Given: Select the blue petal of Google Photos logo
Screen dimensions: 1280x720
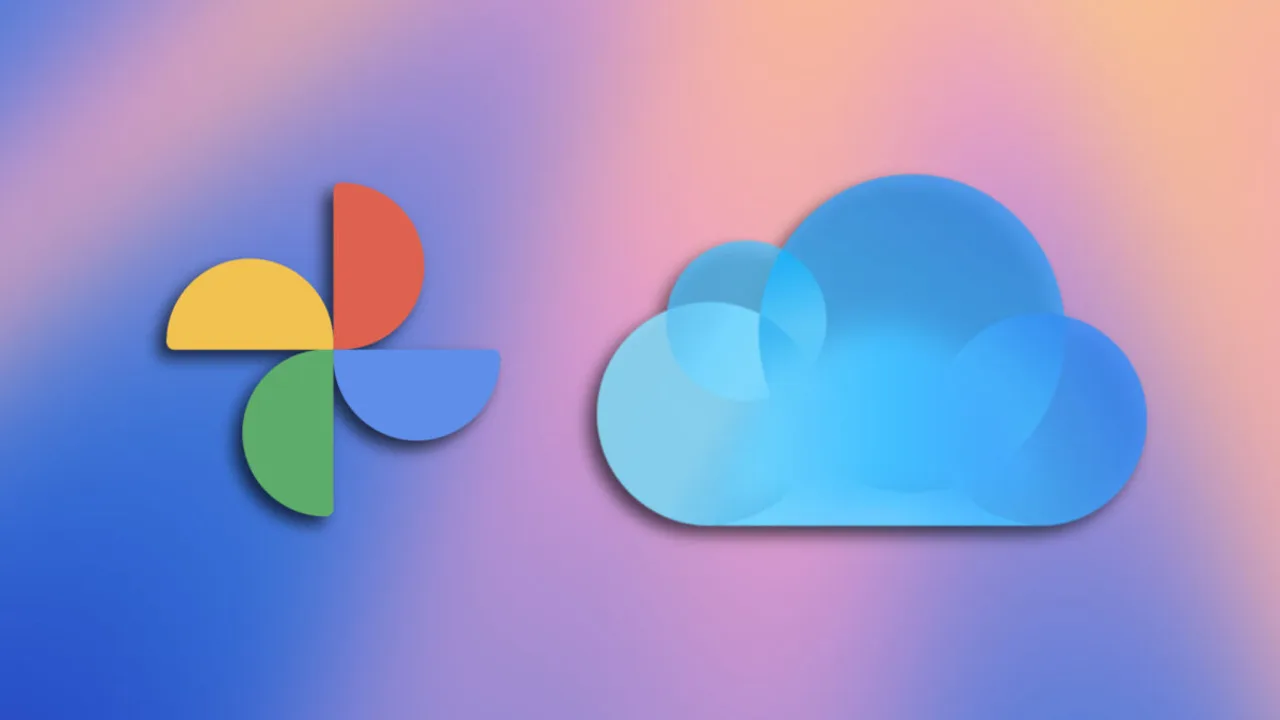Looking at the screenshot, I should [417, 395].
